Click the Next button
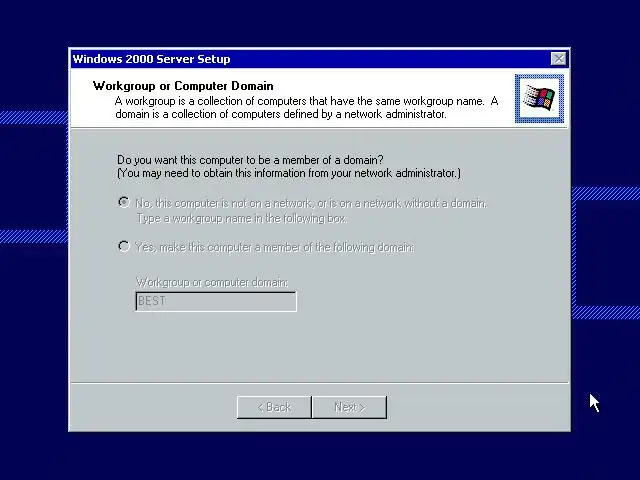The height and width of the screenshot is (480, 640). coord(349,407)
